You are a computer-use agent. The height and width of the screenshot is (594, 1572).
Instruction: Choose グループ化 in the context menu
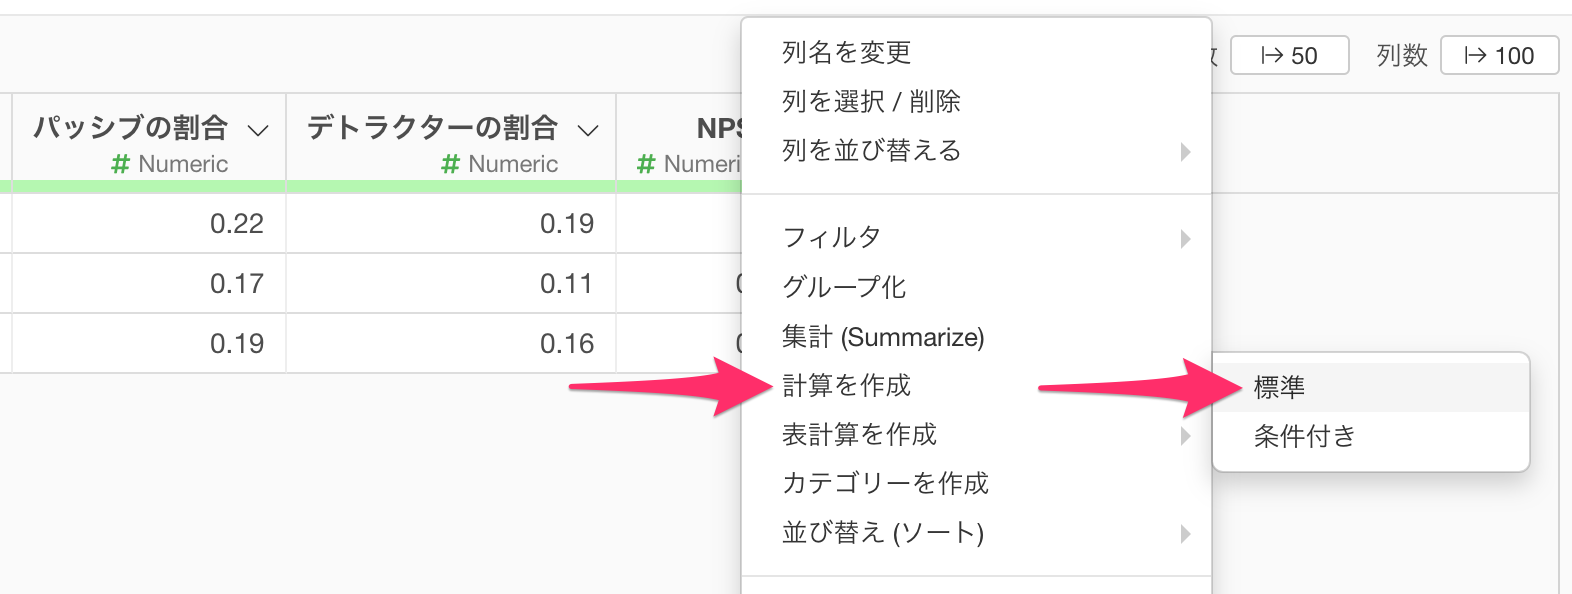843,287
